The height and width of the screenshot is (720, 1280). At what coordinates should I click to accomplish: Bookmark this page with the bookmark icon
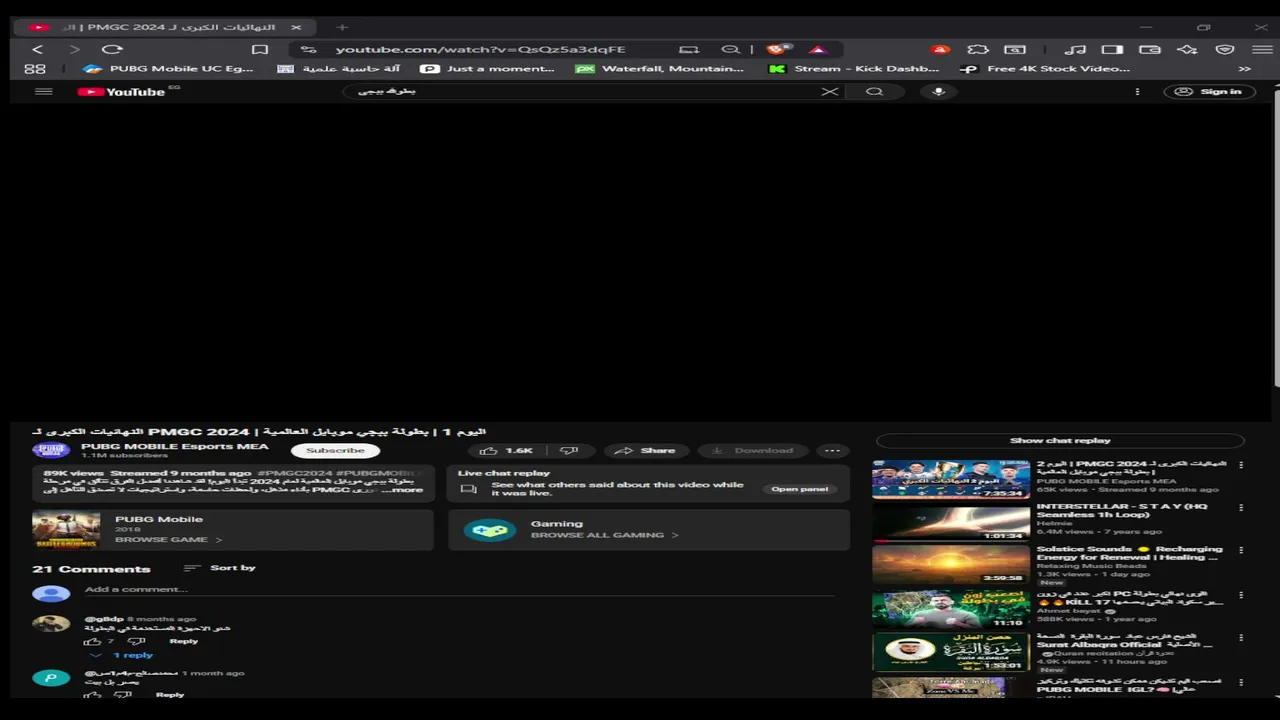click(x=260, y=49)
